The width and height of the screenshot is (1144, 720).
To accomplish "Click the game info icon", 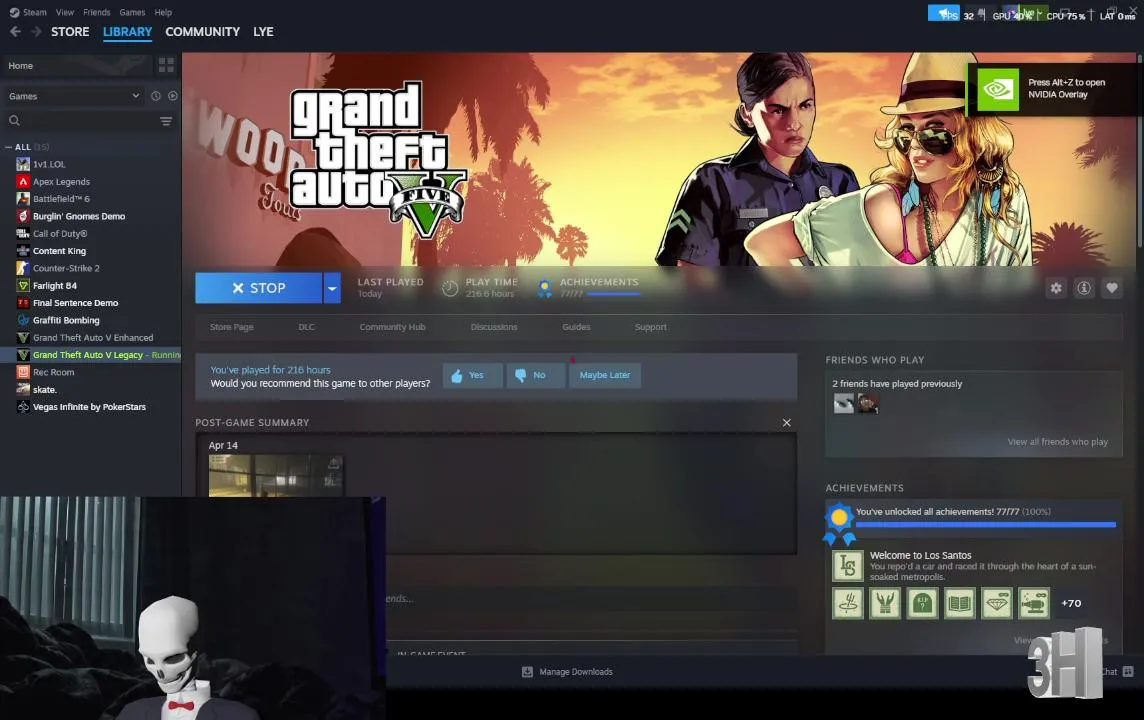I will pyautogui.click(x=1084, y=288).
